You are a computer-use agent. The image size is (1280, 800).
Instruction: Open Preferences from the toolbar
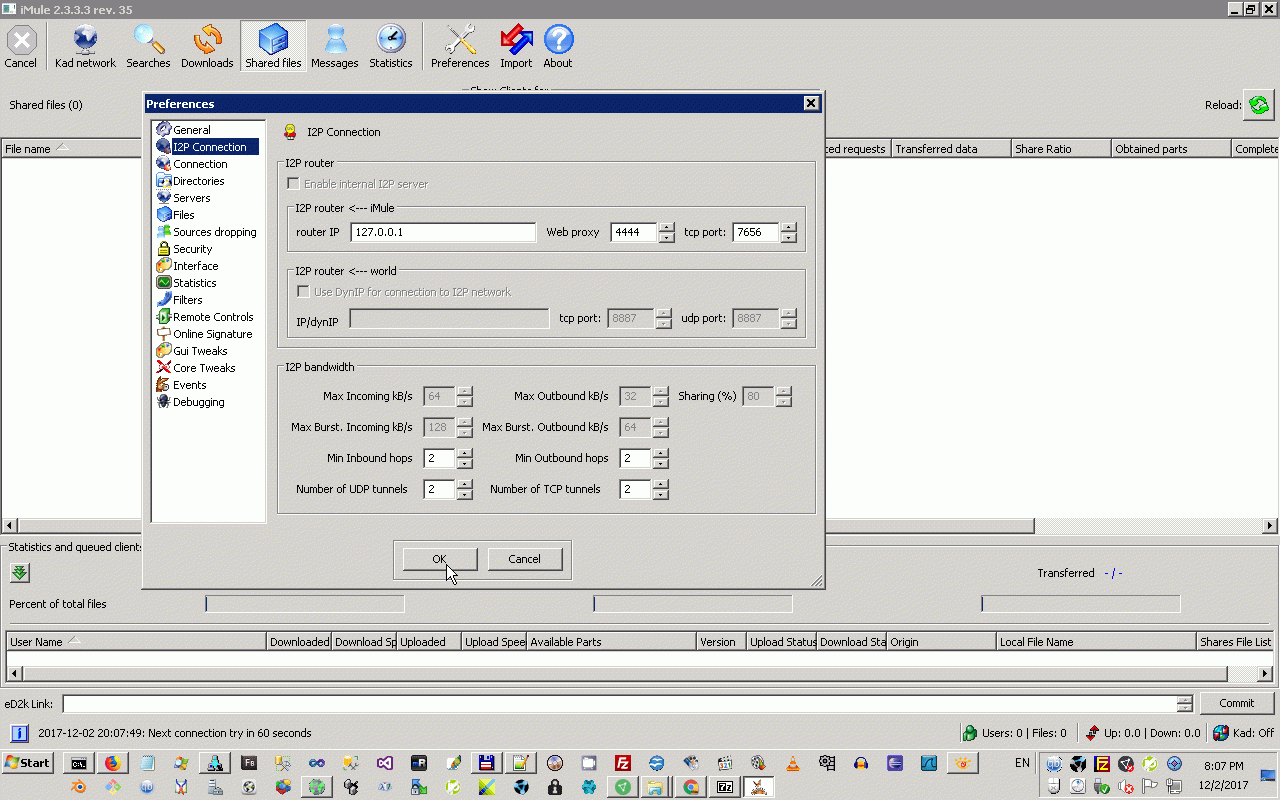tap(460, 47)
